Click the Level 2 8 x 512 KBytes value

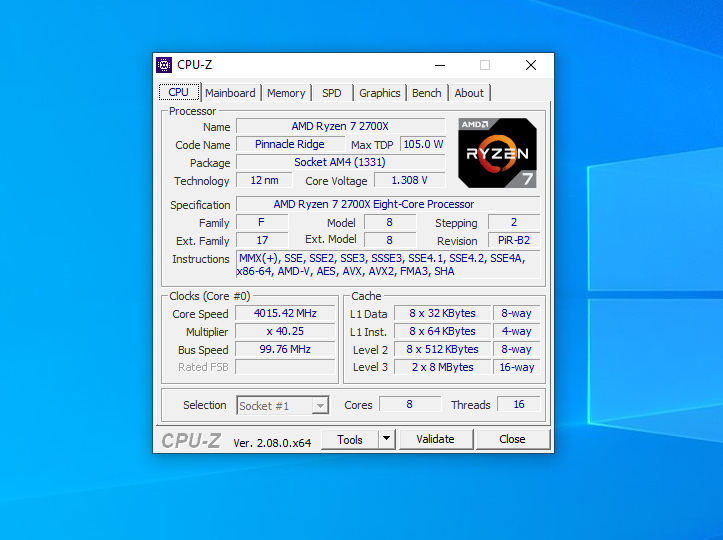coord(442,349)
